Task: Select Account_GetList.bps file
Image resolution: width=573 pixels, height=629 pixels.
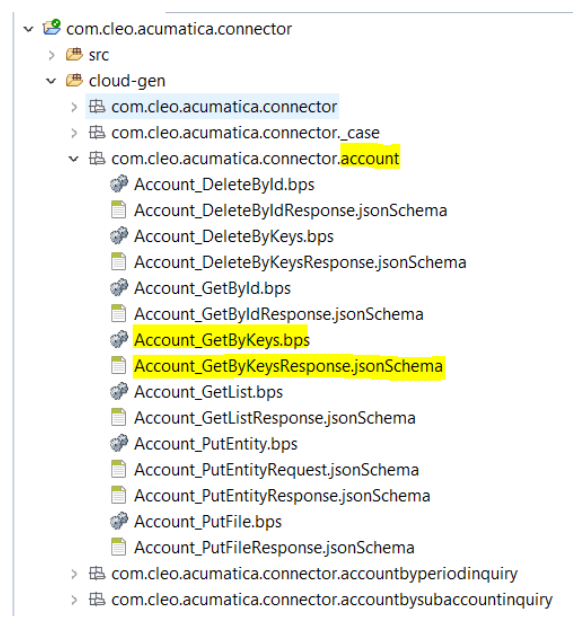Action: click(x=208, y=392)
